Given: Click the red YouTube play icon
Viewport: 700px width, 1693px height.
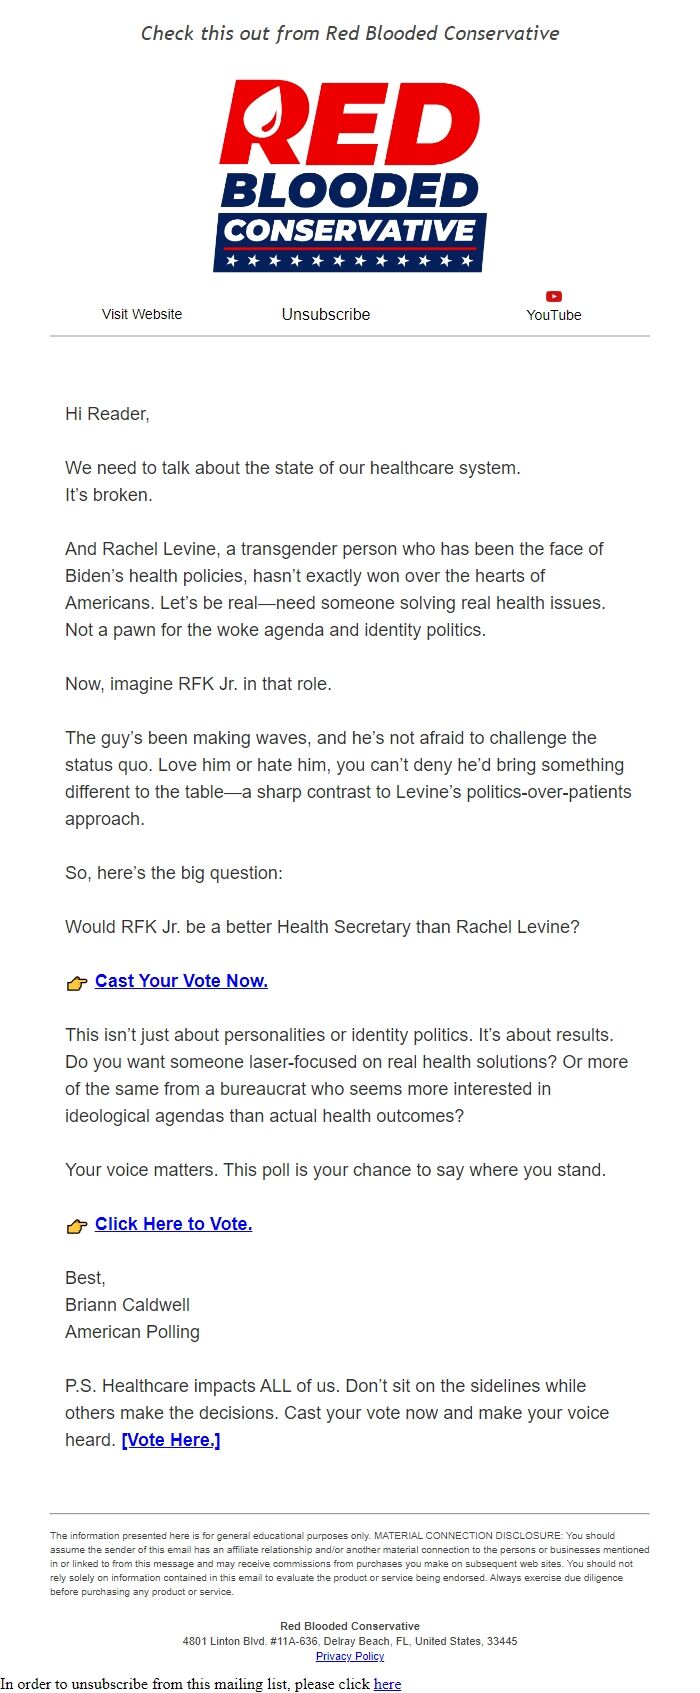Looking at the screenshot, I should point(554,296).
